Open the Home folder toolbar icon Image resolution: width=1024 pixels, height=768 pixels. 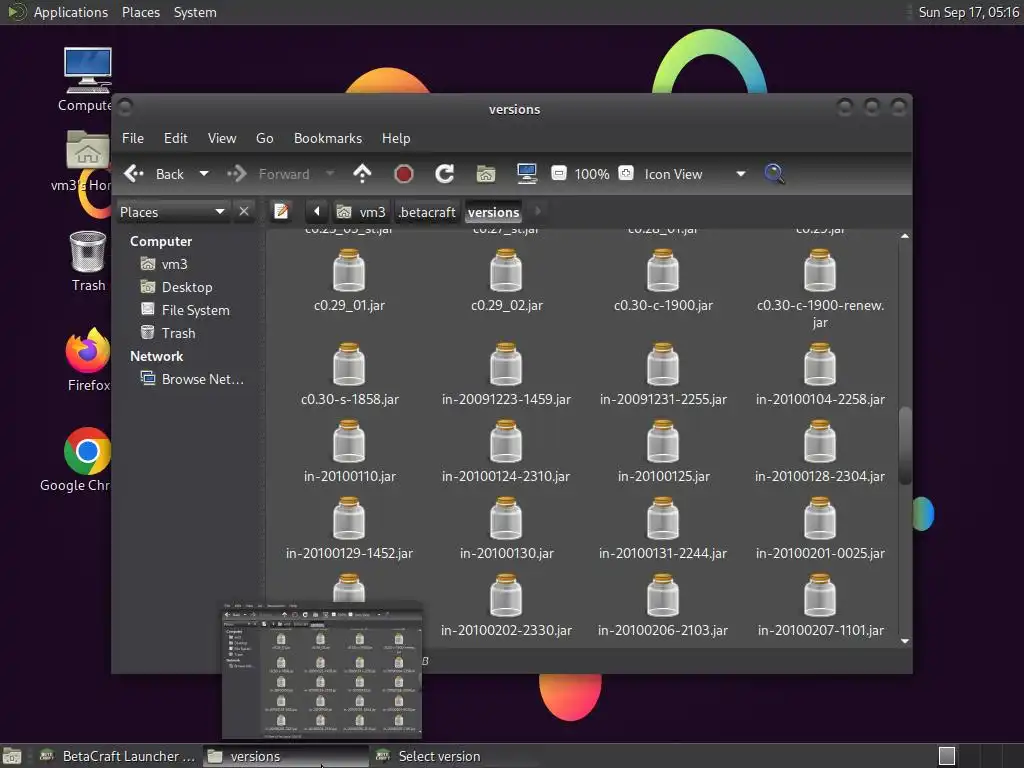(485, 174)
